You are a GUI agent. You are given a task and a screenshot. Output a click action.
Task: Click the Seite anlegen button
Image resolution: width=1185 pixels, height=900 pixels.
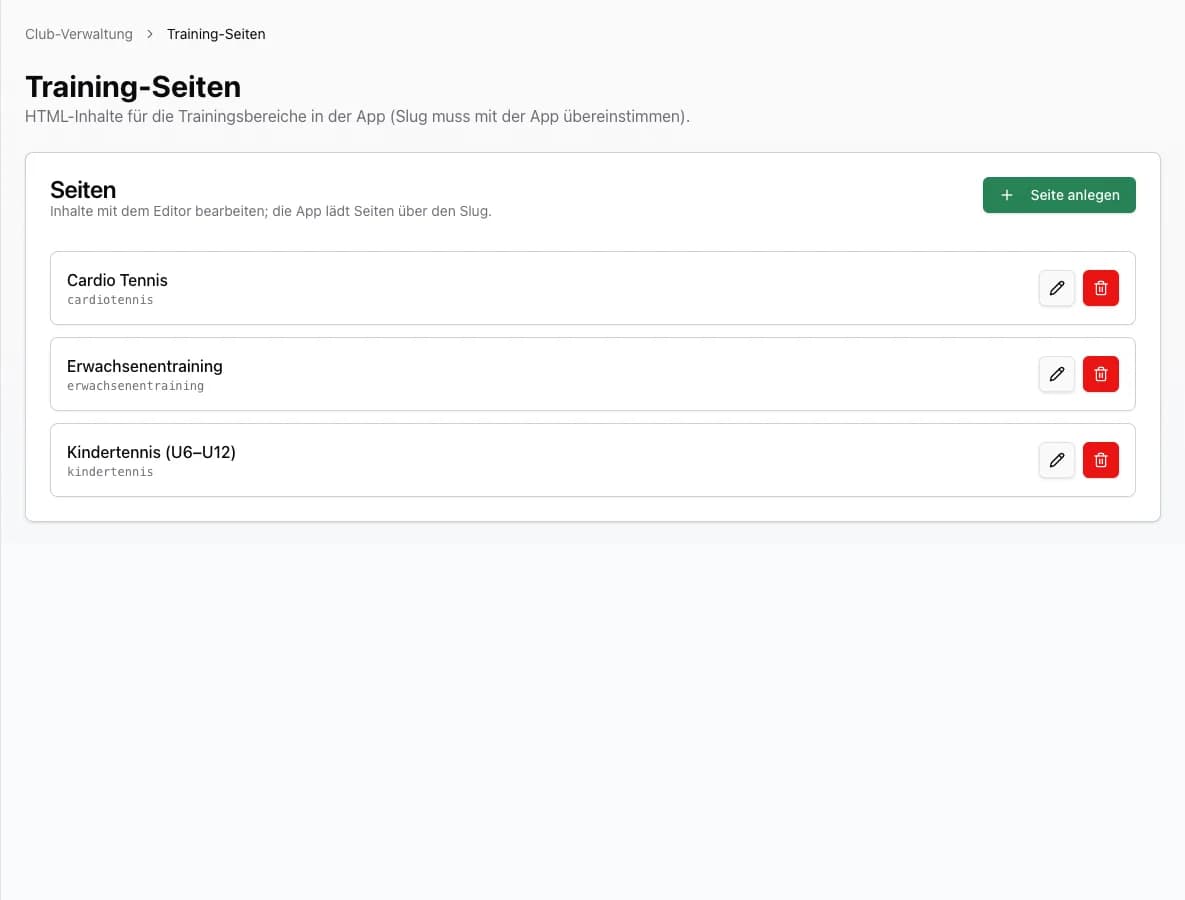[1059, 195]
